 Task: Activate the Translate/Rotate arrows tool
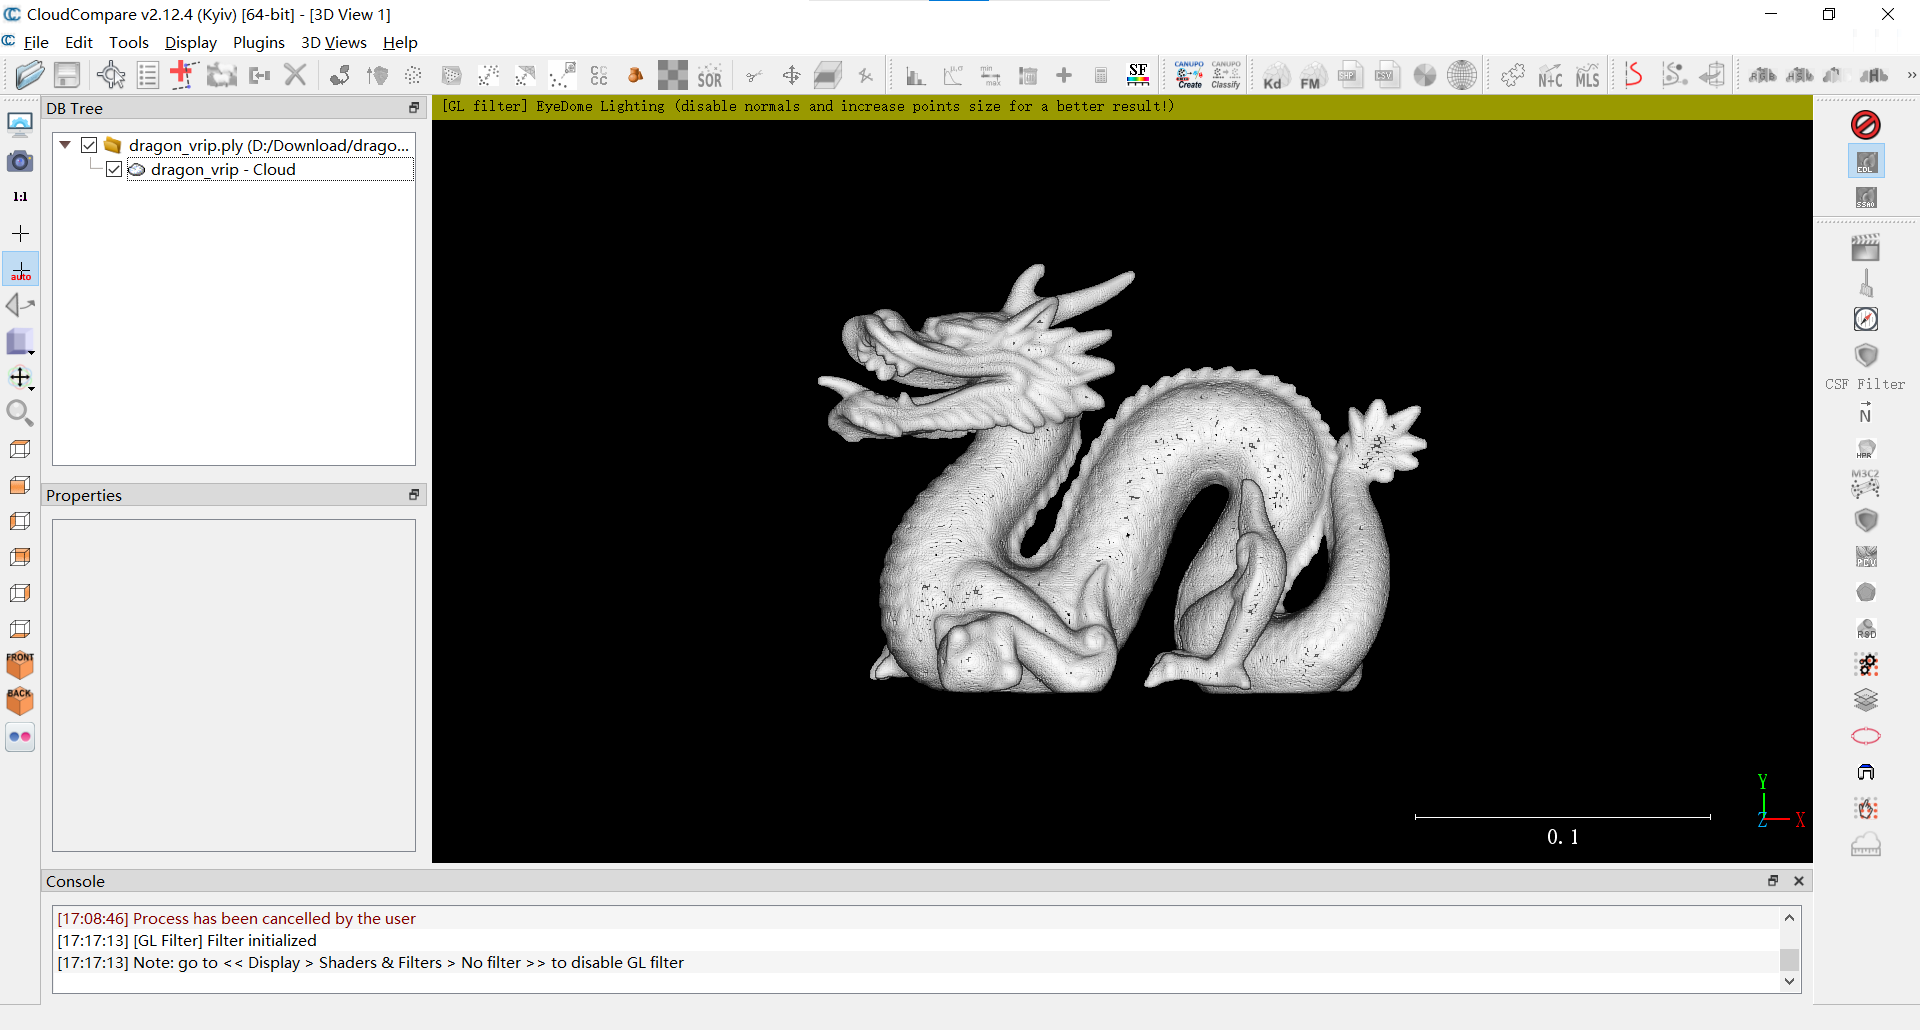[791, 75]
